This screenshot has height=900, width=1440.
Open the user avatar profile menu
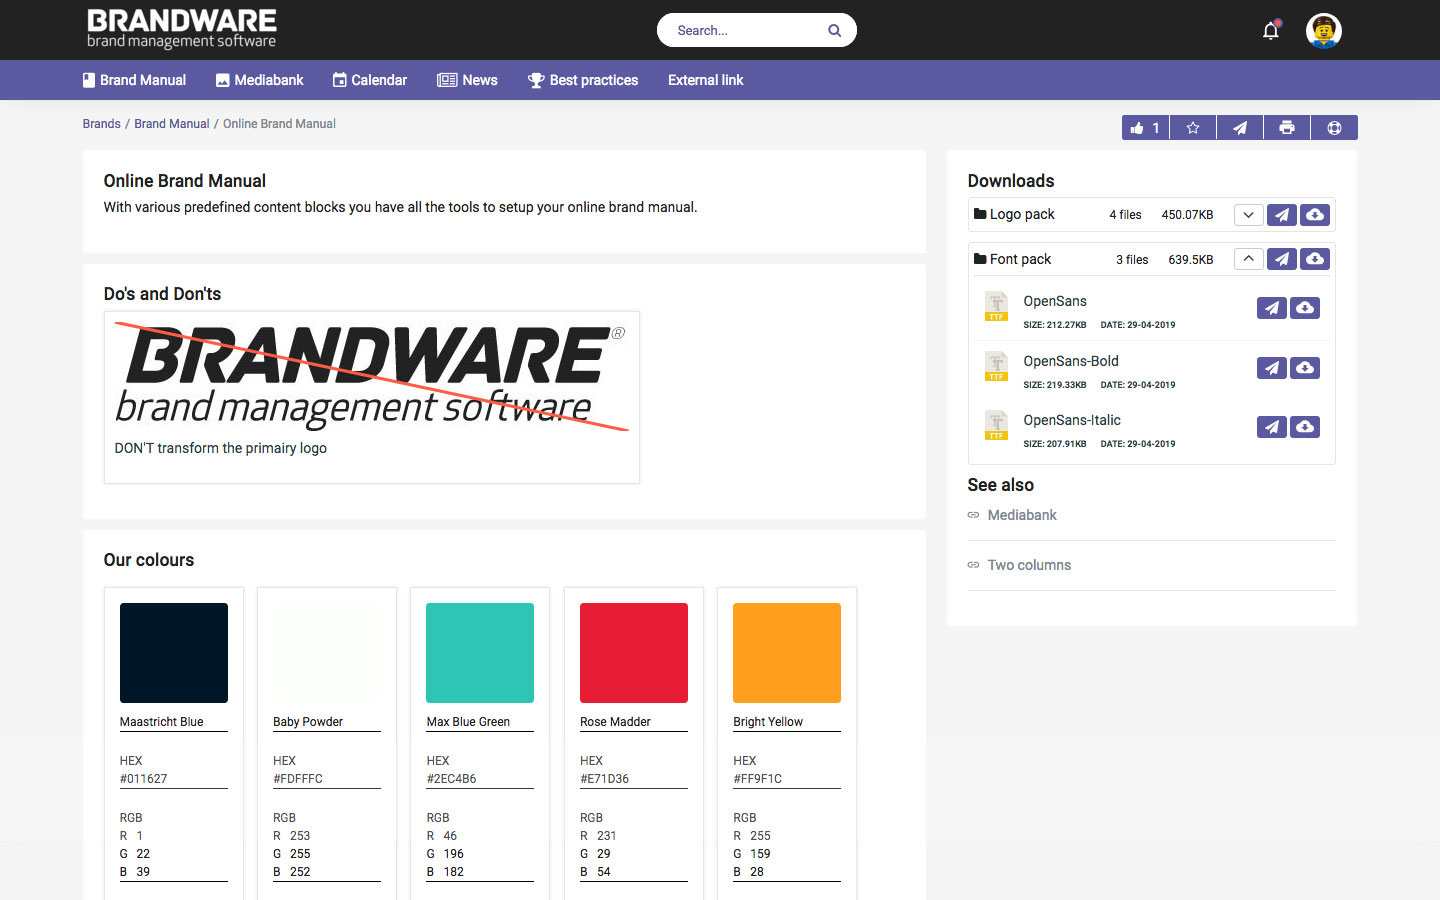pos(1323,31)
